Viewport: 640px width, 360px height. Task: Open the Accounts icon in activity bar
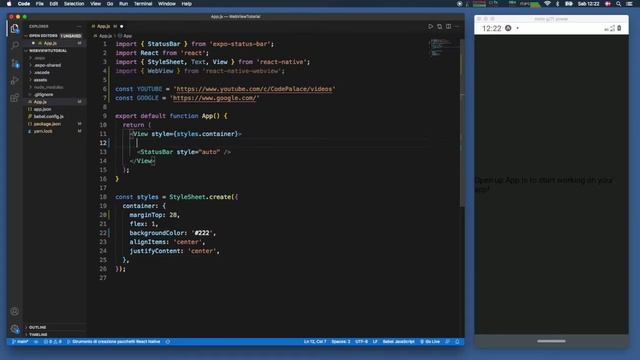tap(15, 311)
